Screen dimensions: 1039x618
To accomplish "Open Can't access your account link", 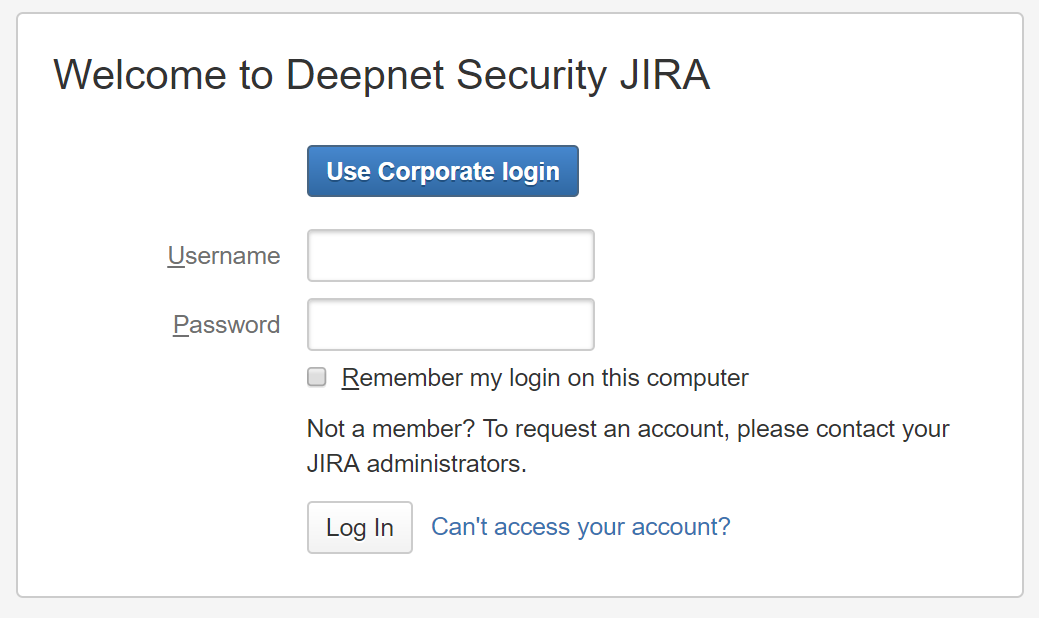I will click(x=580, y=527).
